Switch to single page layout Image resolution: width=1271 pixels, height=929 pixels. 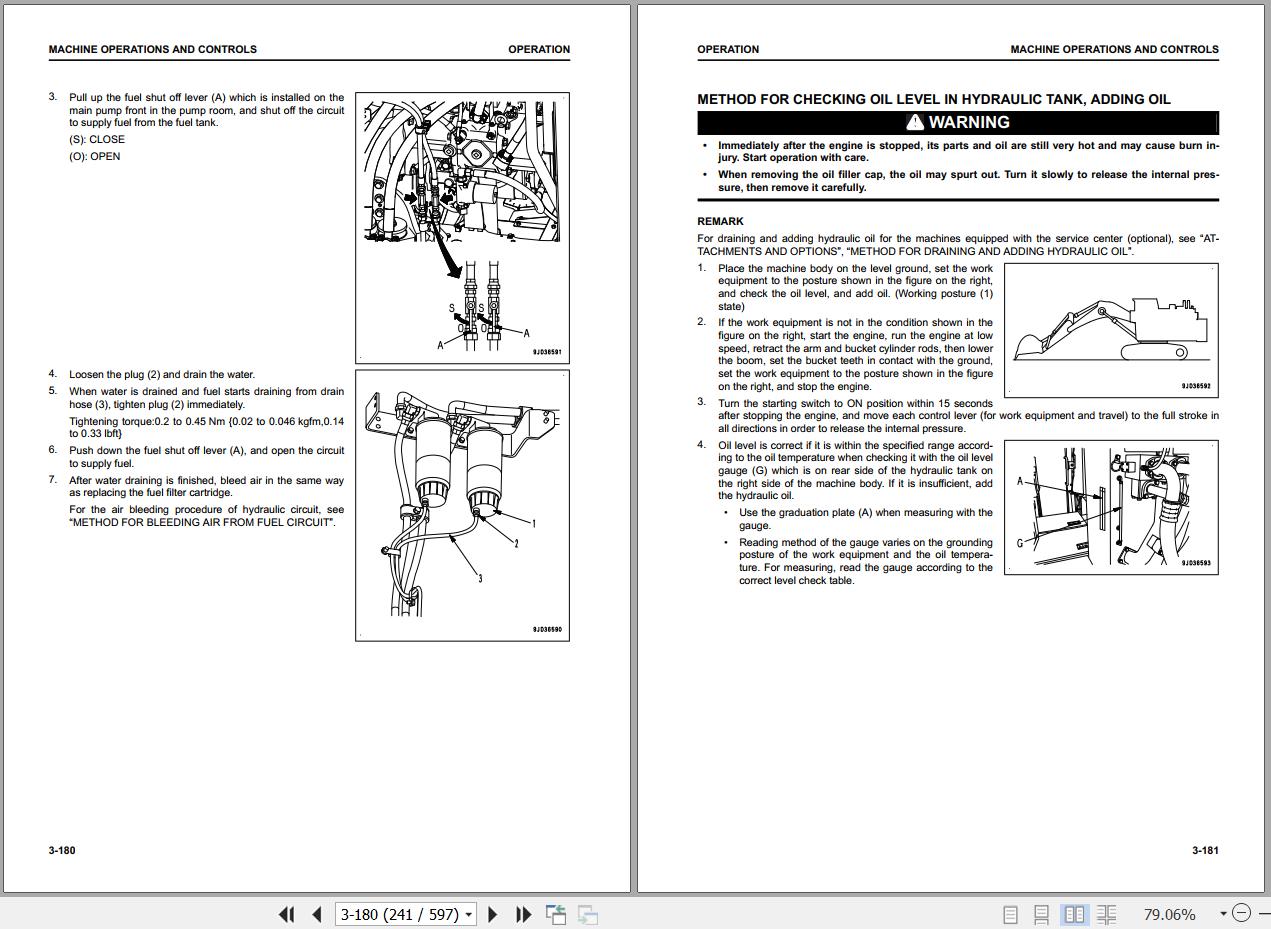pos(1010,914)
